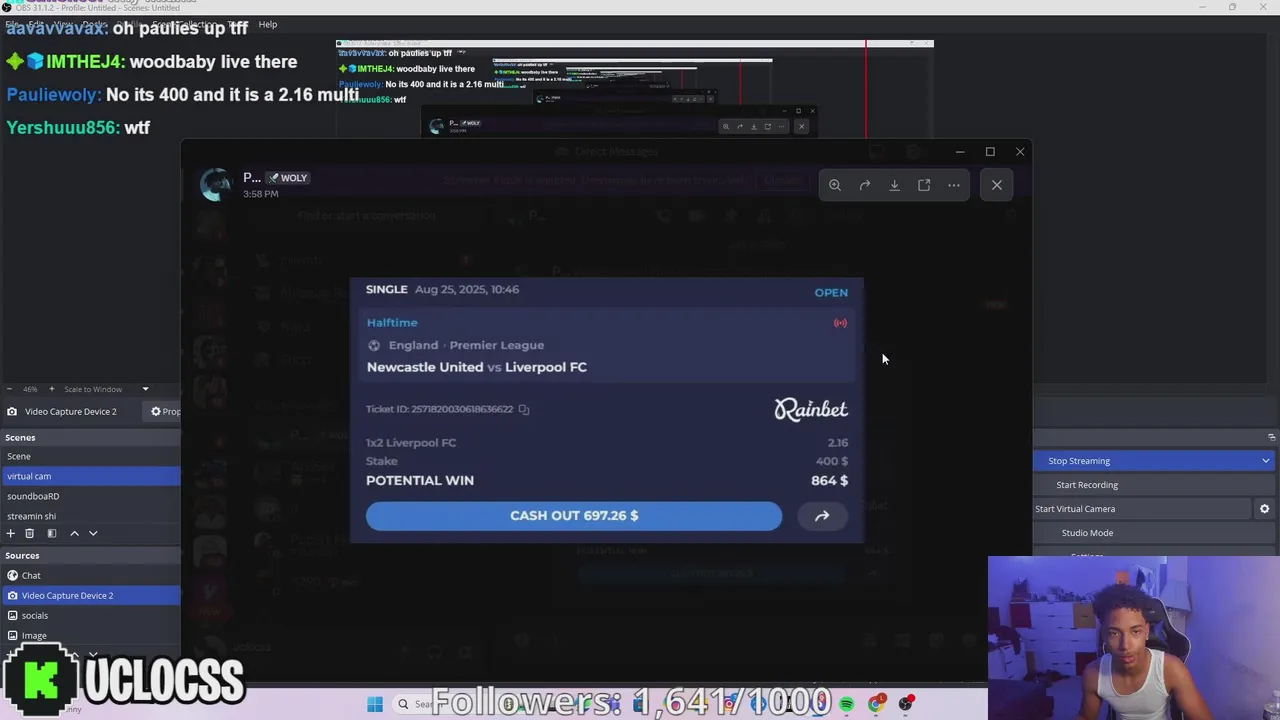Select the socials source
Screen dimensions: 1280x720
[90, 615]
